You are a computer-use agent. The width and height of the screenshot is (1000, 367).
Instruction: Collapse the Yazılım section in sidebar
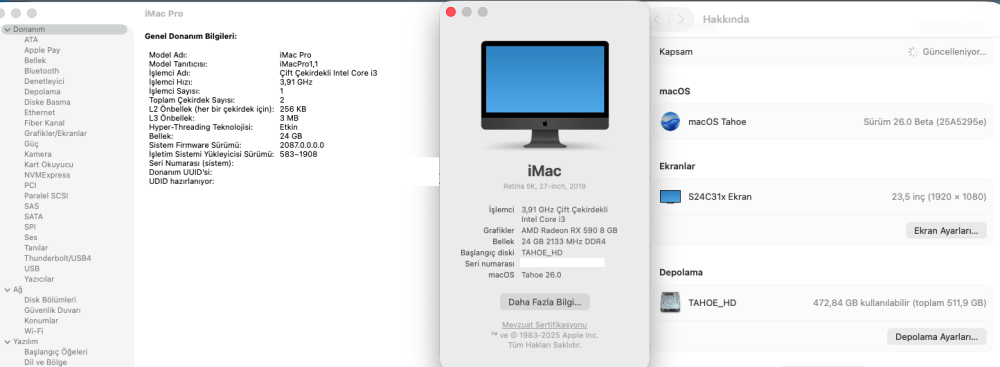click(x=6, y=341)
